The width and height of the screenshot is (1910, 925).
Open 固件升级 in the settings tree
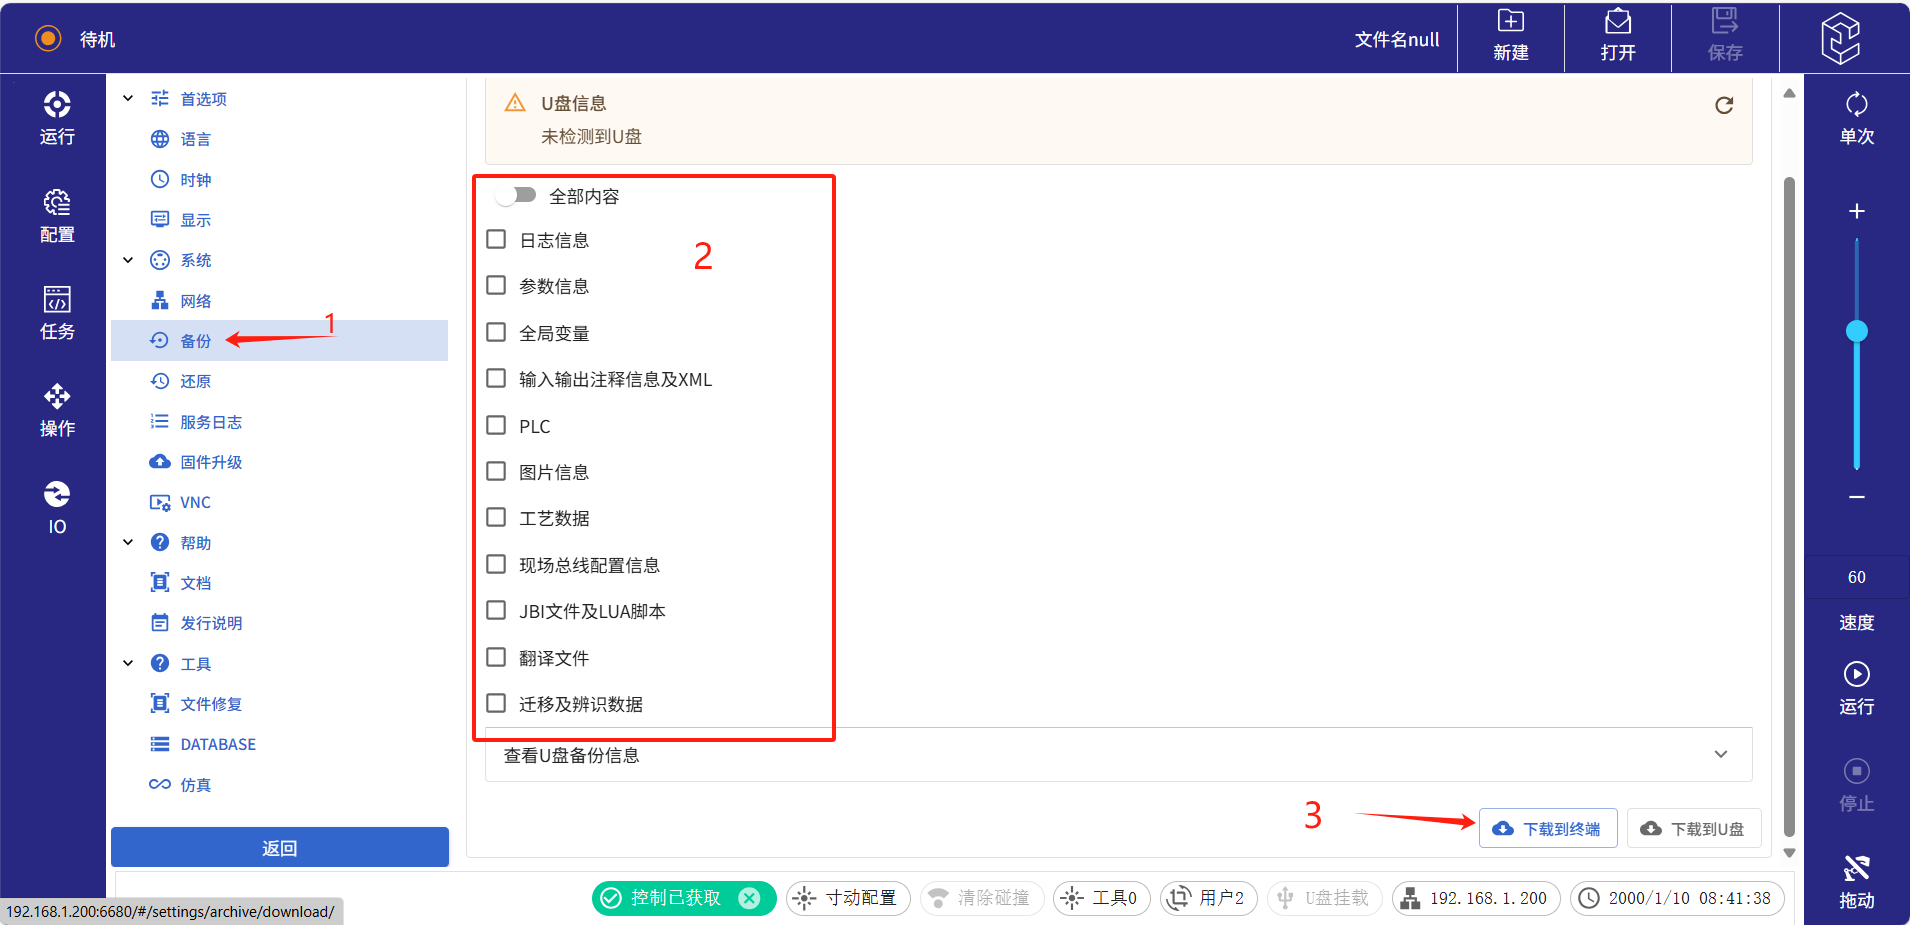pyautogui.click(x=211, y=462)
